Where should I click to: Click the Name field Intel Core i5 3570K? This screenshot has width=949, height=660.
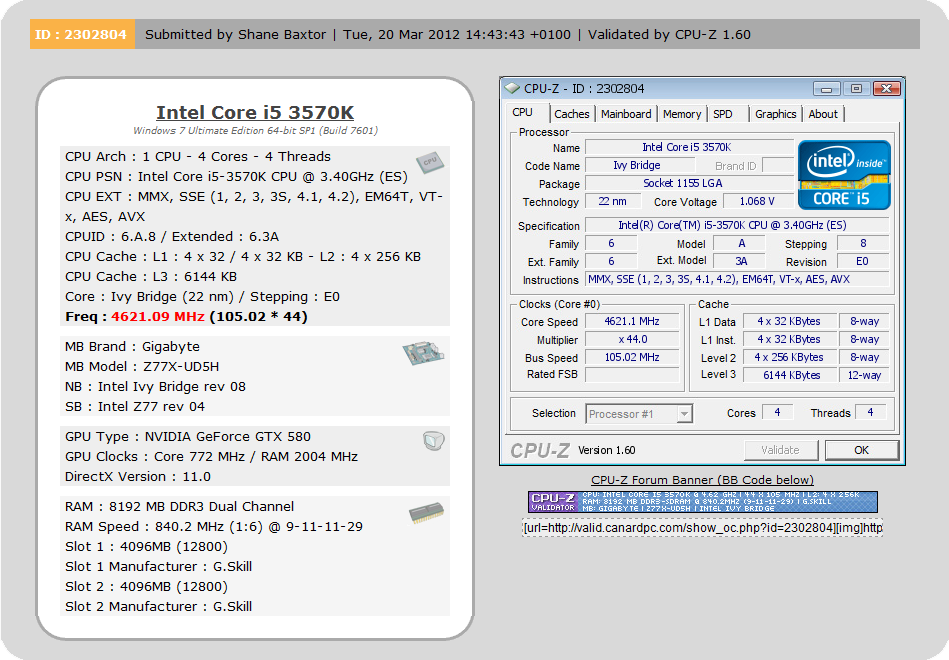689,147
